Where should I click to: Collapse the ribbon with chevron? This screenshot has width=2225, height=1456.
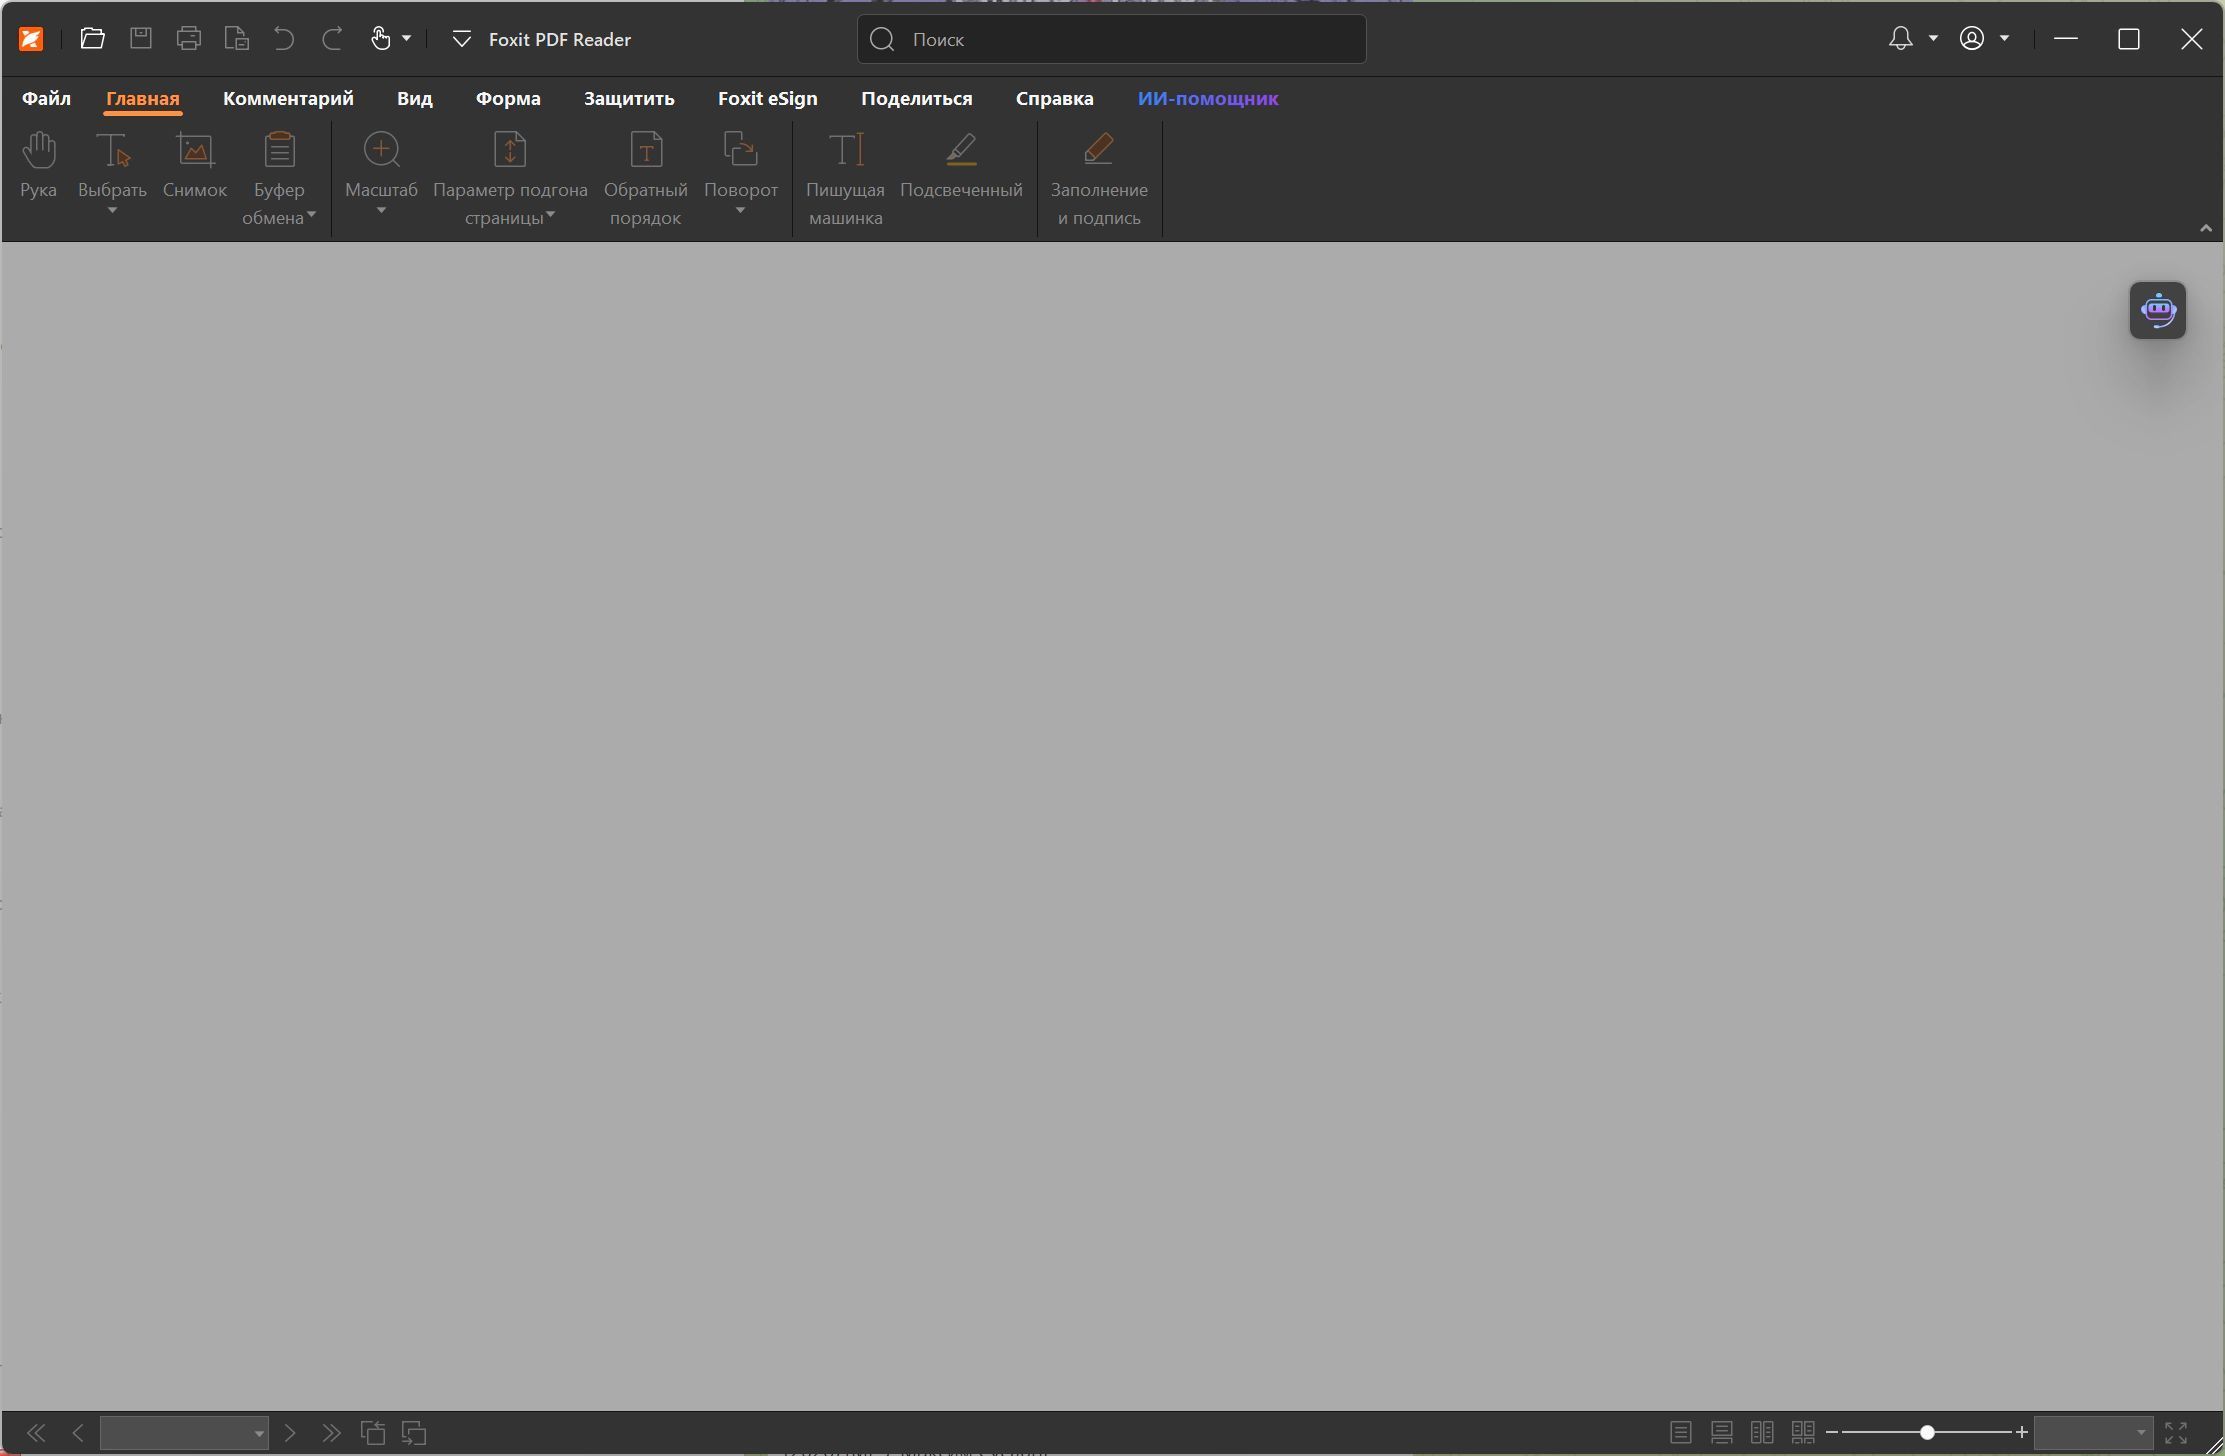[x=2205, y=229]
